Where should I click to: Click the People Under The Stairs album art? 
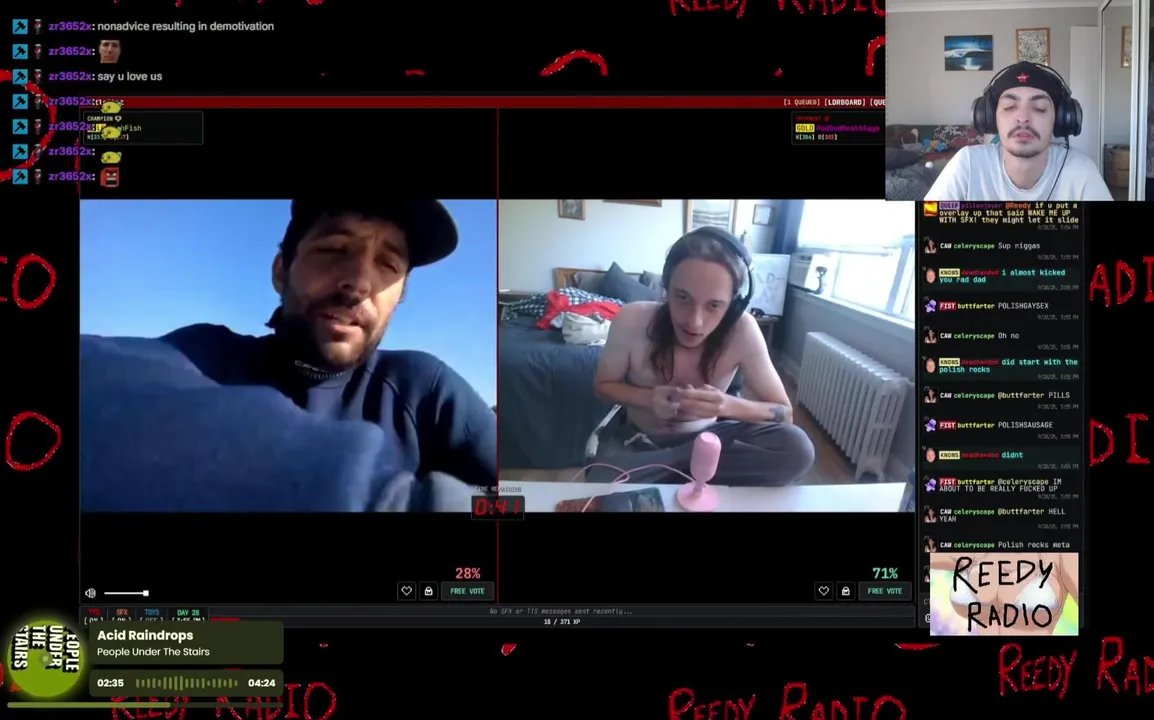(x=46, y=657)
